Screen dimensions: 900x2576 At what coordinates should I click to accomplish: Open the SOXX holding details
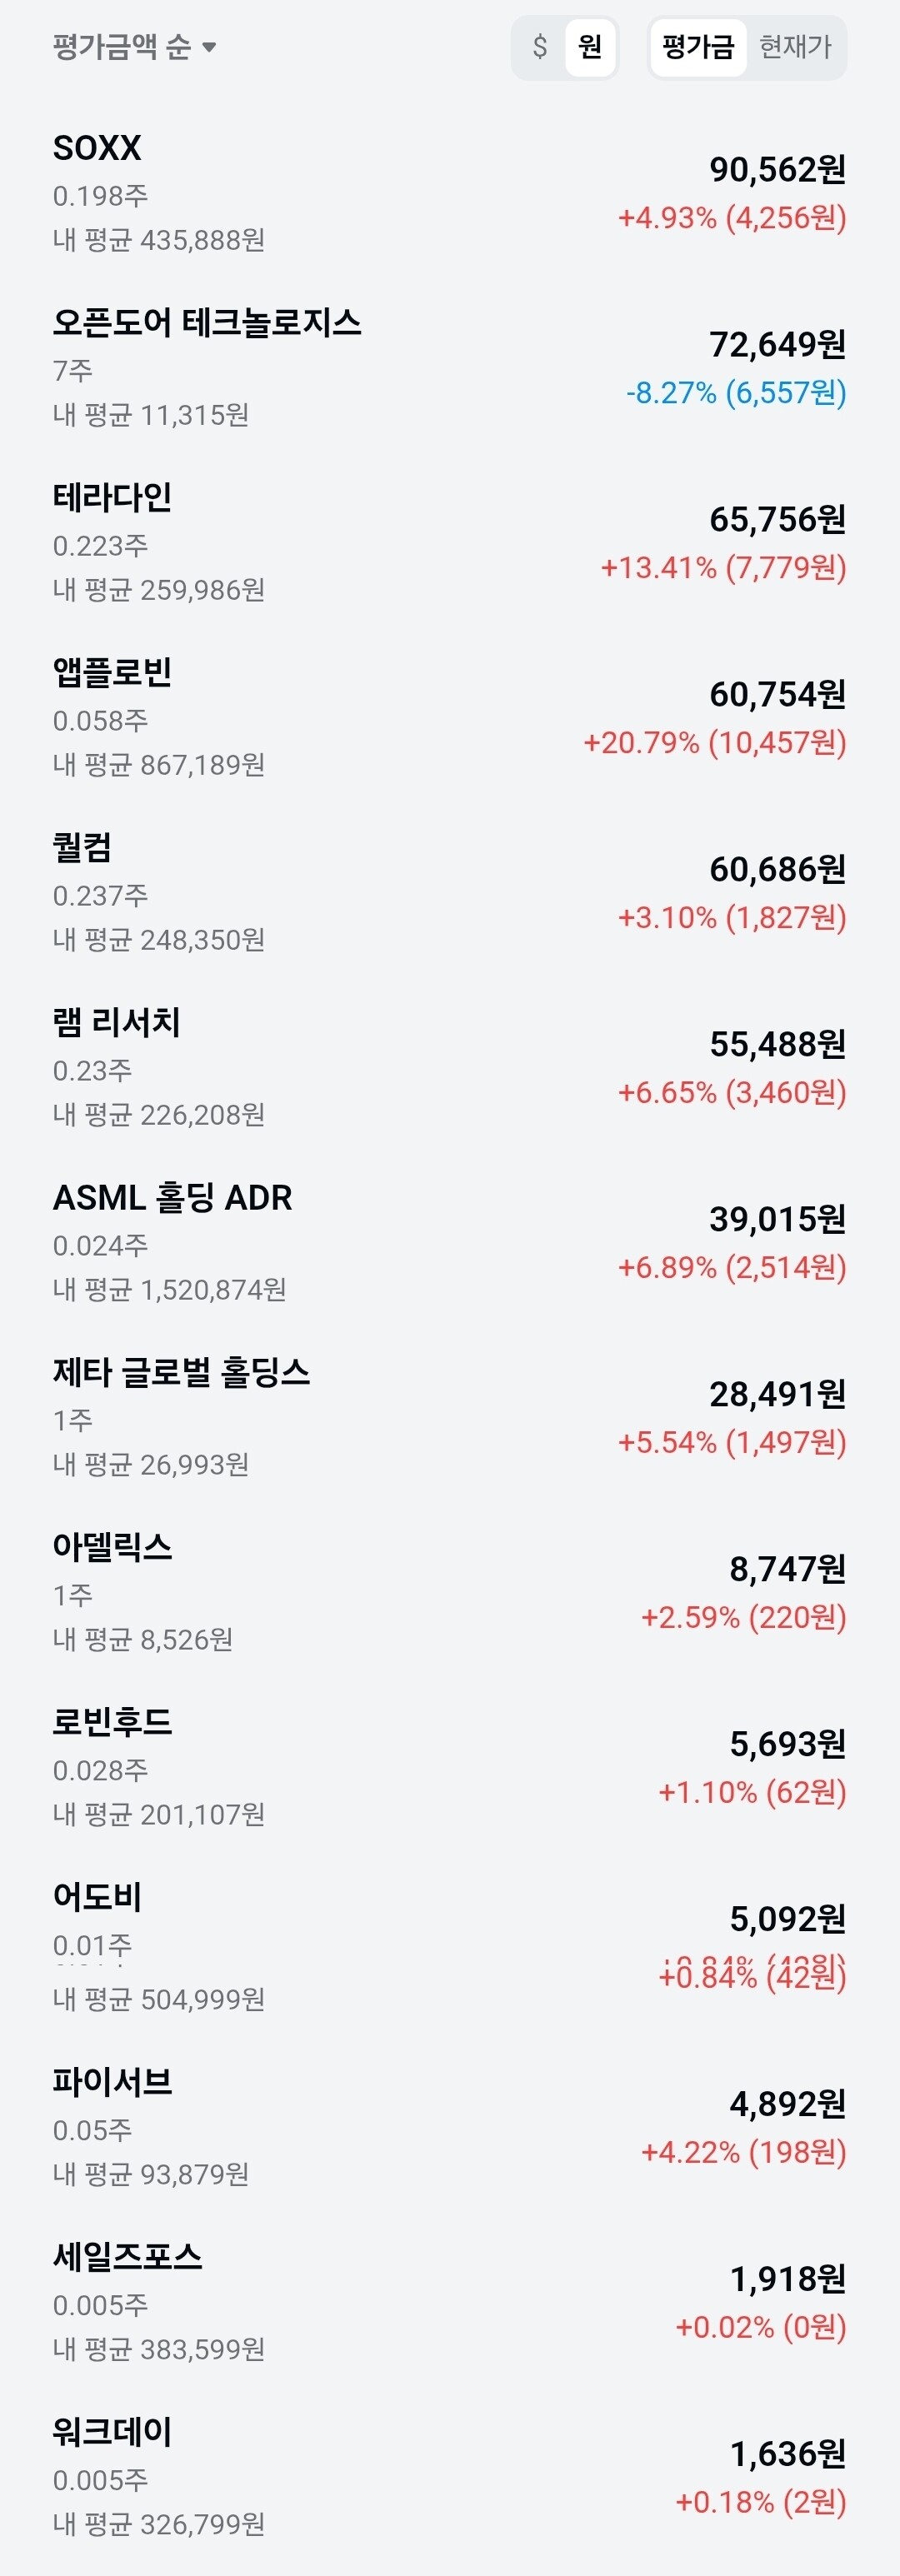(x=450, y=193)
